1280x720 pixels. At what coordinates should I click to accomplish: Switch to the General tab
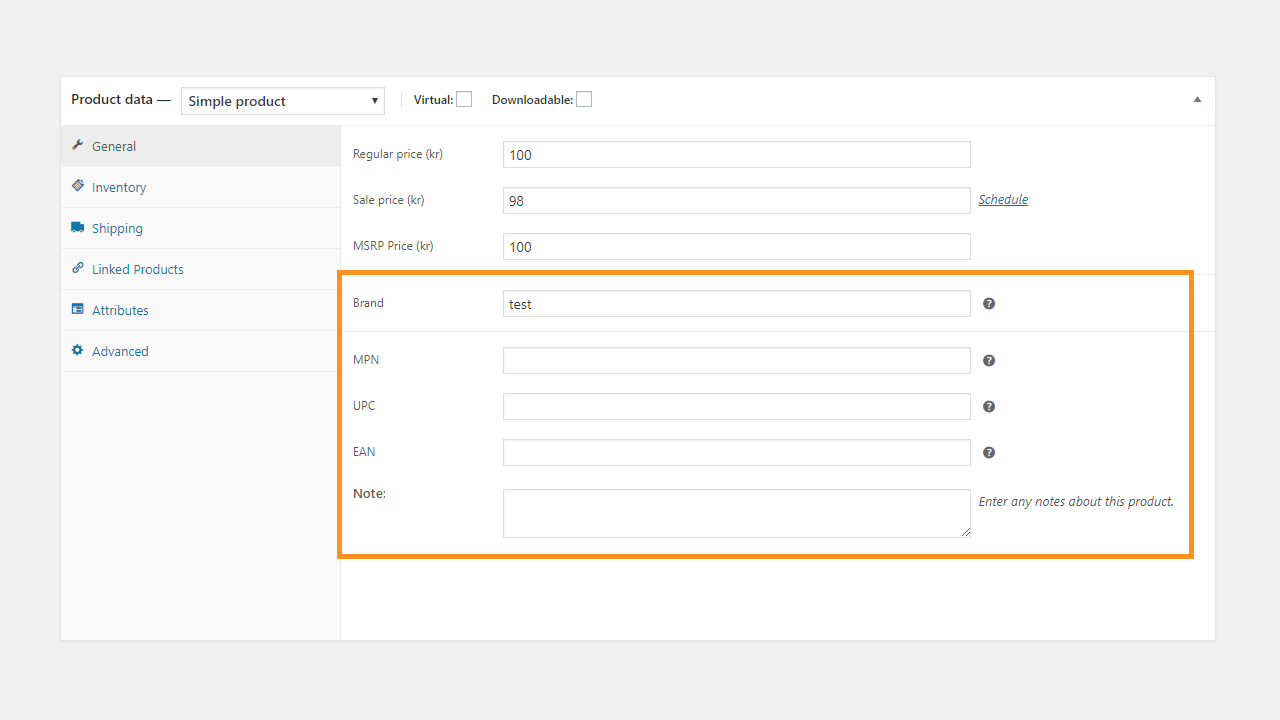201,146
